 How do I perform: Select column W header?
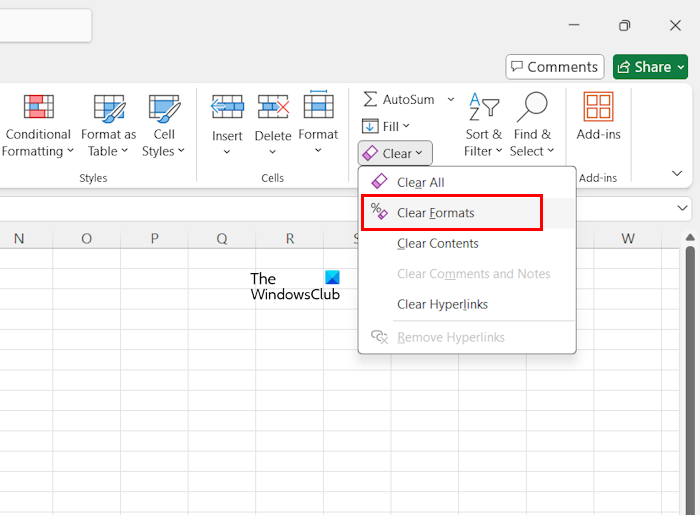click(628, 238)
